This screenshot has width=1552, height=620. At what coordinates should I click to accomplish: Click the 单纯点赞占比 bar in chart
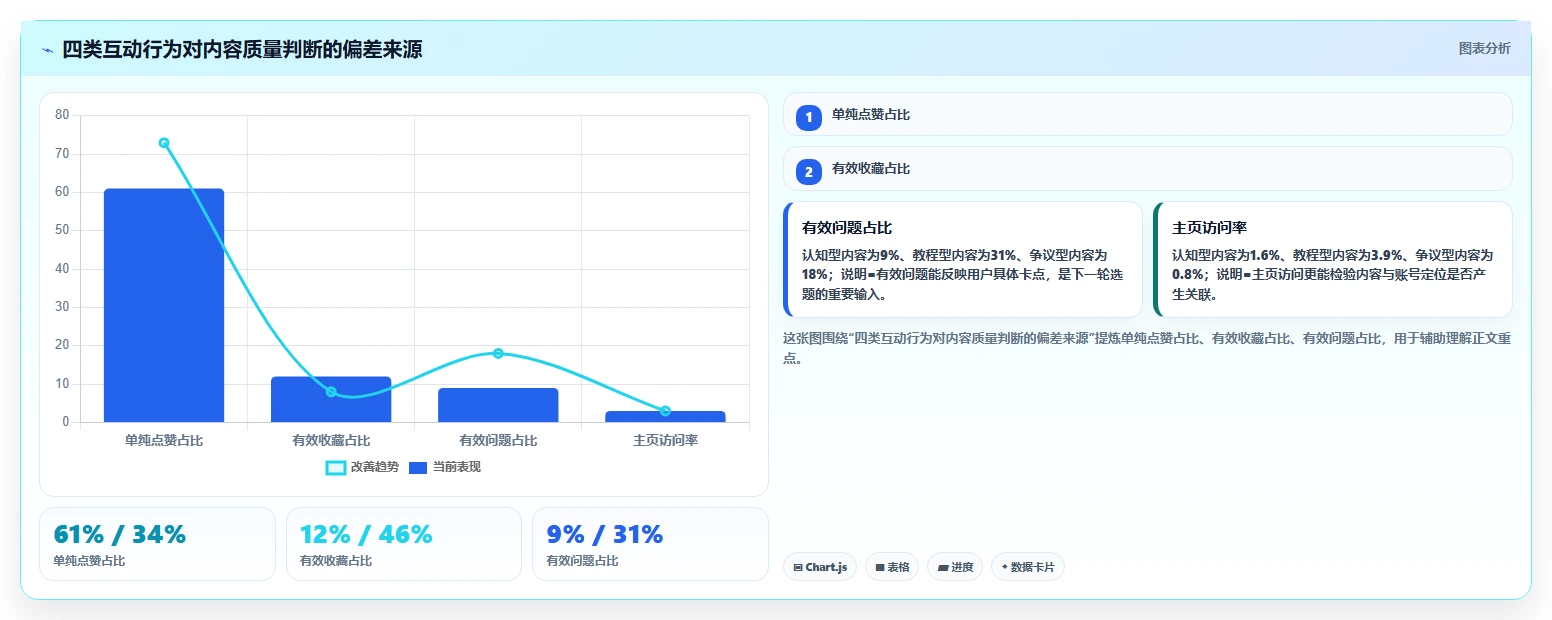pyautogui.click(x=164, y=305)
